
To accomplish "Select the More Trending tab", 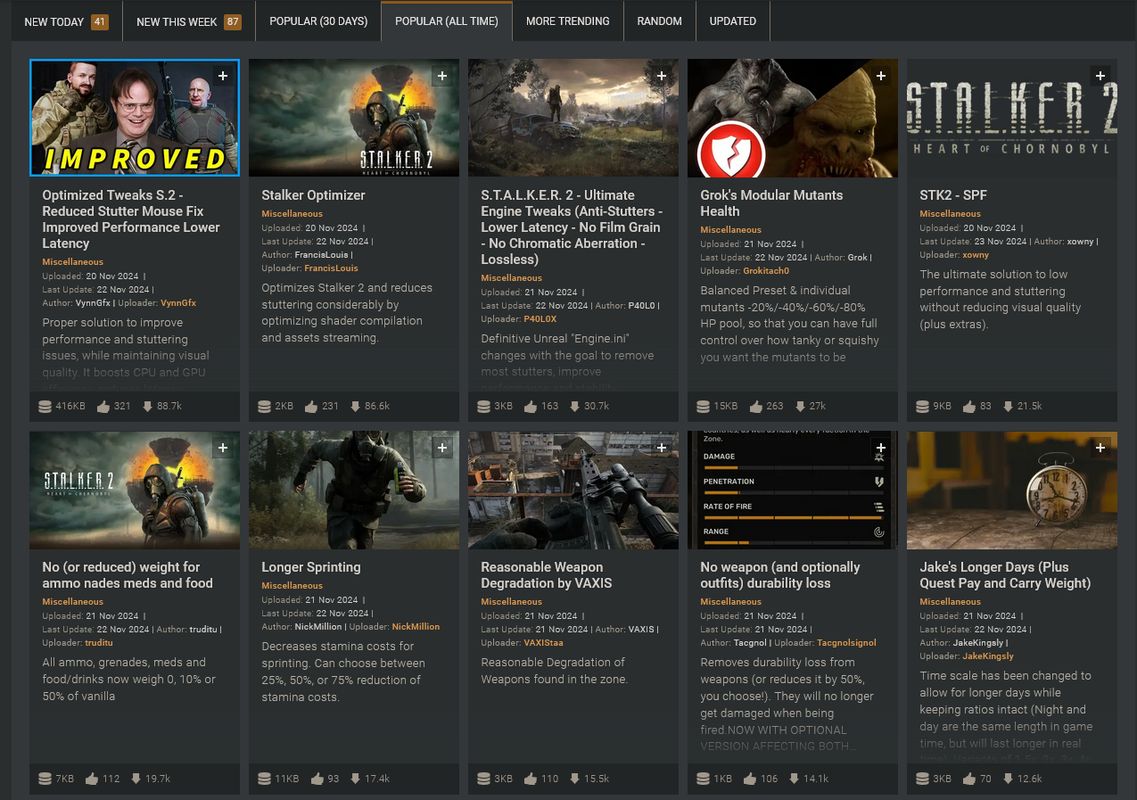I will [567, 21].
